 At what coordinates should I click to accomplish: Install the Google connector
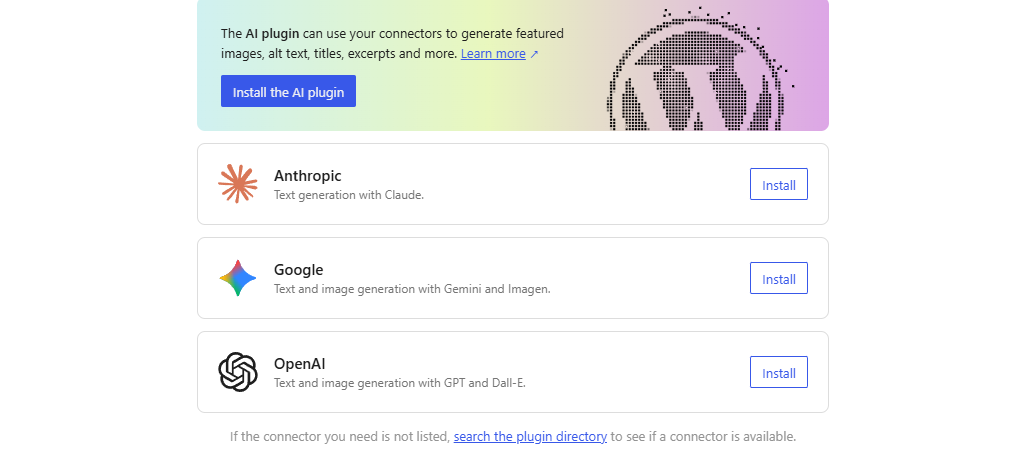(778, 278)
